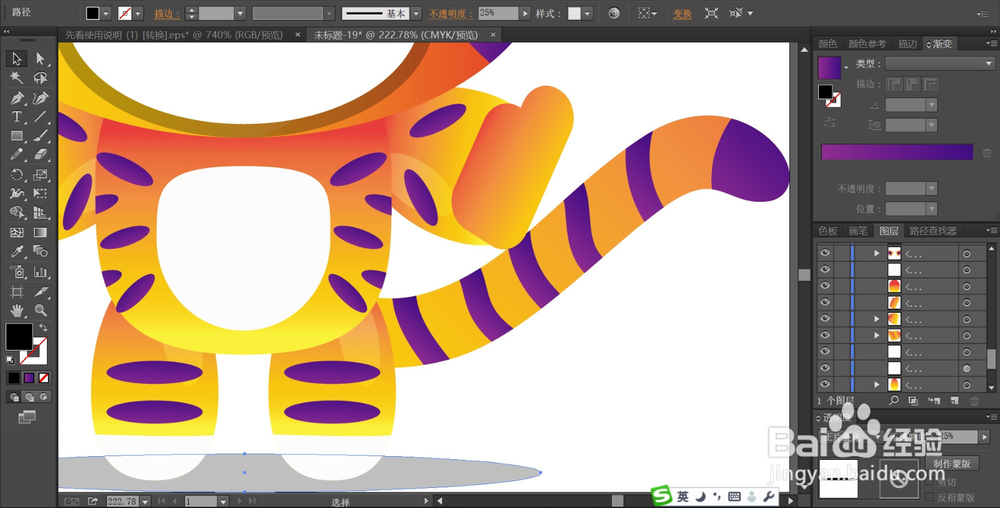
Task: Toggle the eye of the fifth layer row
Action: [825, 319]
